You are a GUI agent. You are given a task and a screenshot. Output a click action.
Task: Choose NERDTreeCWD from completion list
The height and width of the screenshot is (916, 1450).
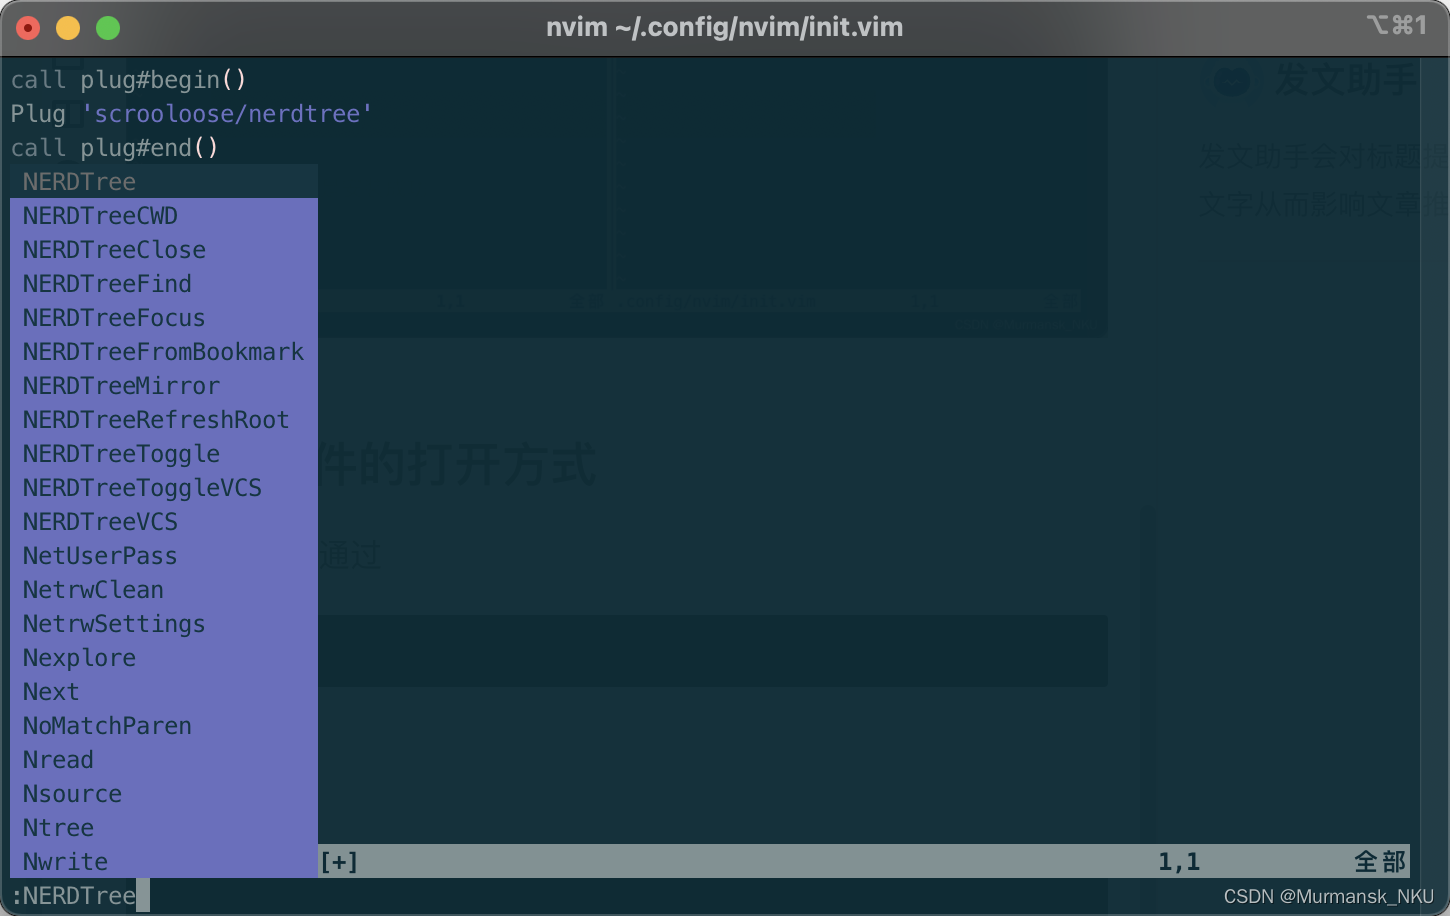[x=164, y=216]
